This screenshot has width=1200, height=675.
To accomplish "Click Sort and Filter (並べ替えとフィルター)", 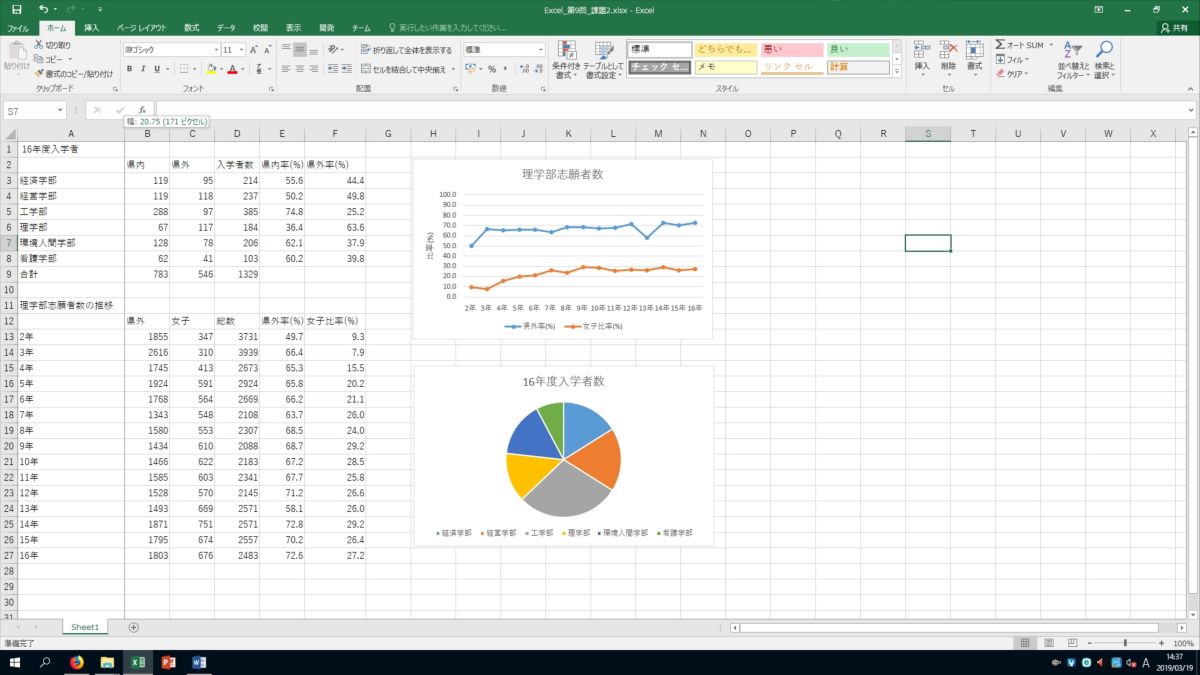I will coord(1072,60).
